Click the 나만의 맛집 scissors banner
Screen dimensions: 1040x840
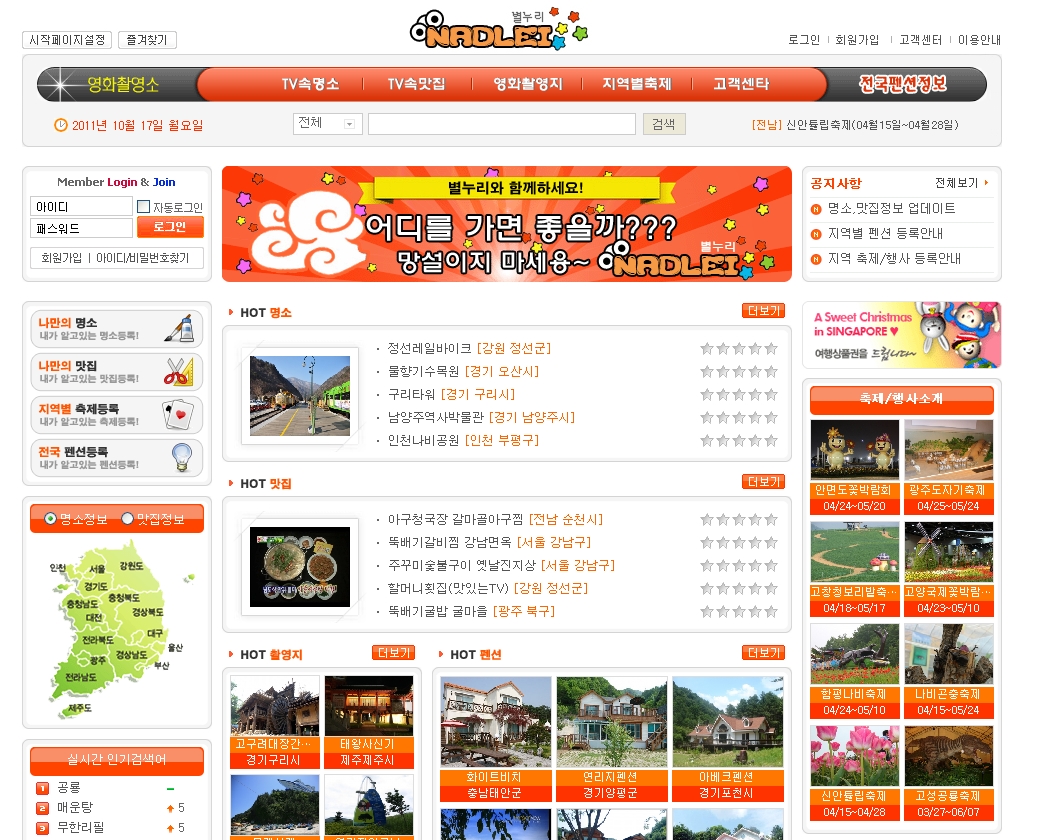(x=116, y=372)
